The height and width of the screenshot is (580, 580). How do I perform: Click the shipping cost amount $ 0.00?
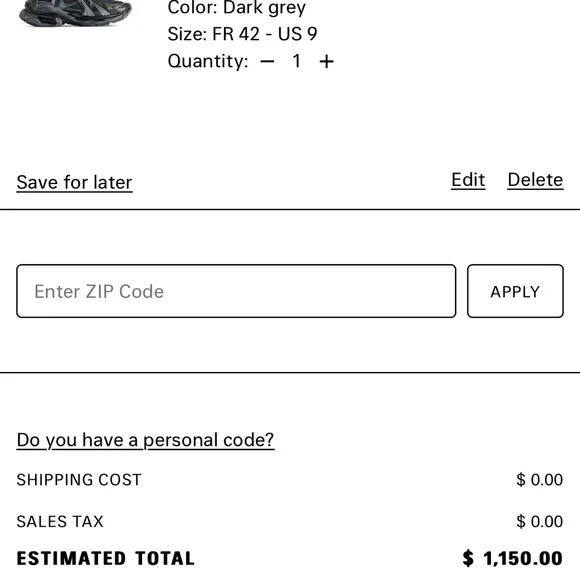click(x=540, y=480)
